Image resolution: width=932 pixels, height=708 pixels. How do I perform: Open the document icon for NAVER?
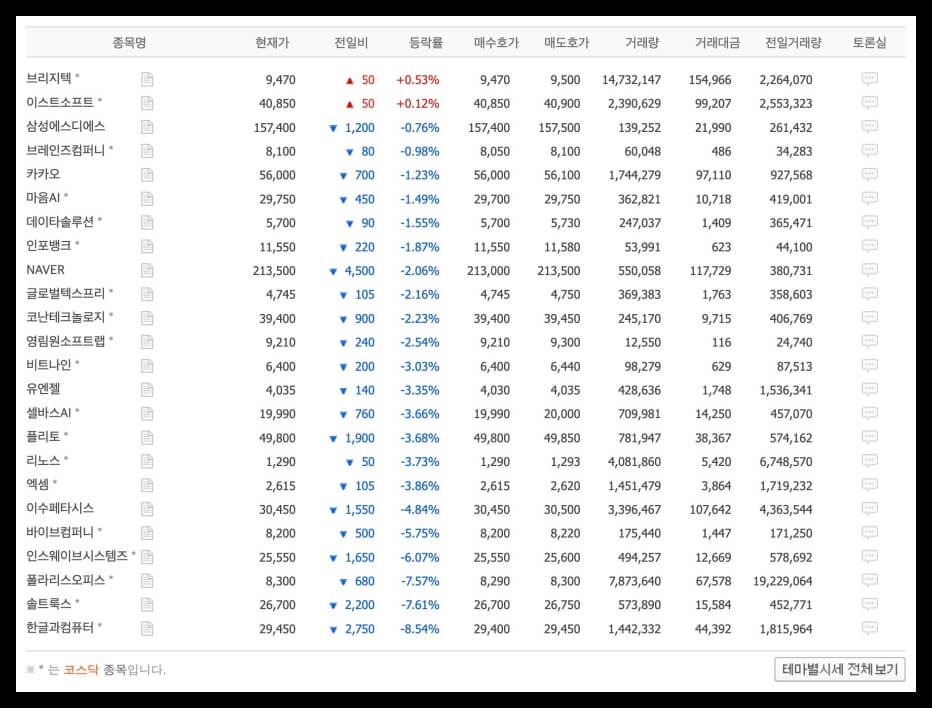tap(147, 270)
